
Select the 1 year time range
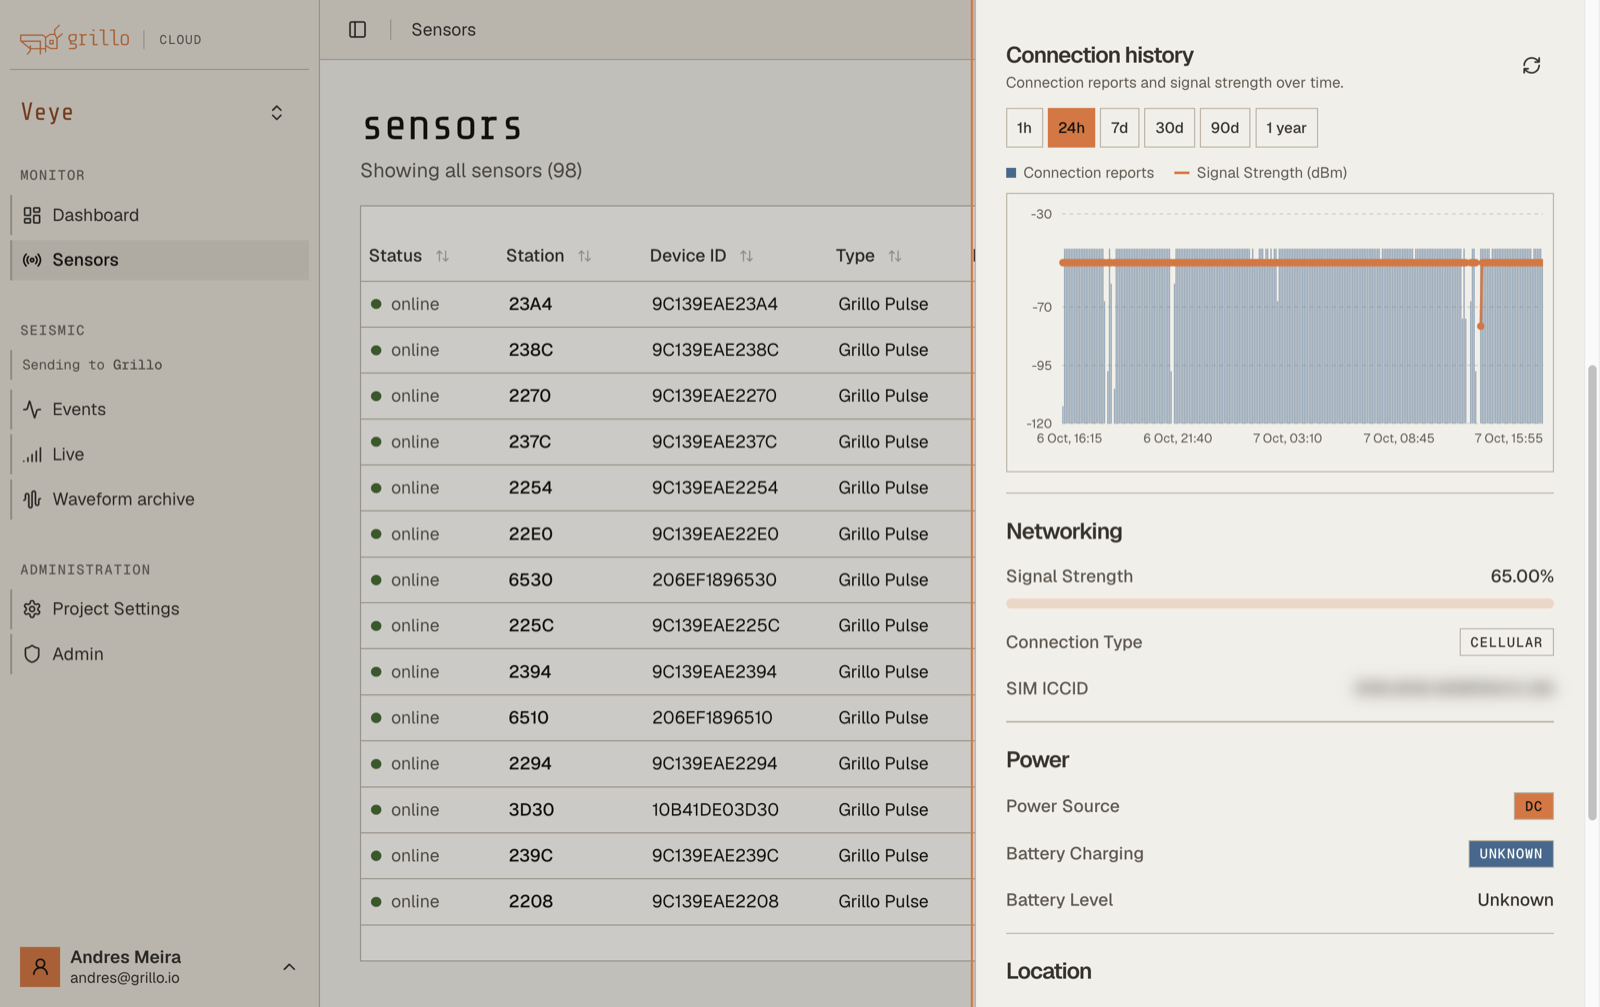tap(1286, 128)
